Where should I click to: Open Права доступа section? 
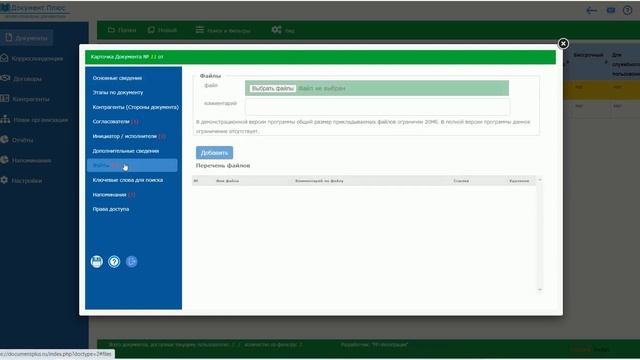tap(111, 209)
